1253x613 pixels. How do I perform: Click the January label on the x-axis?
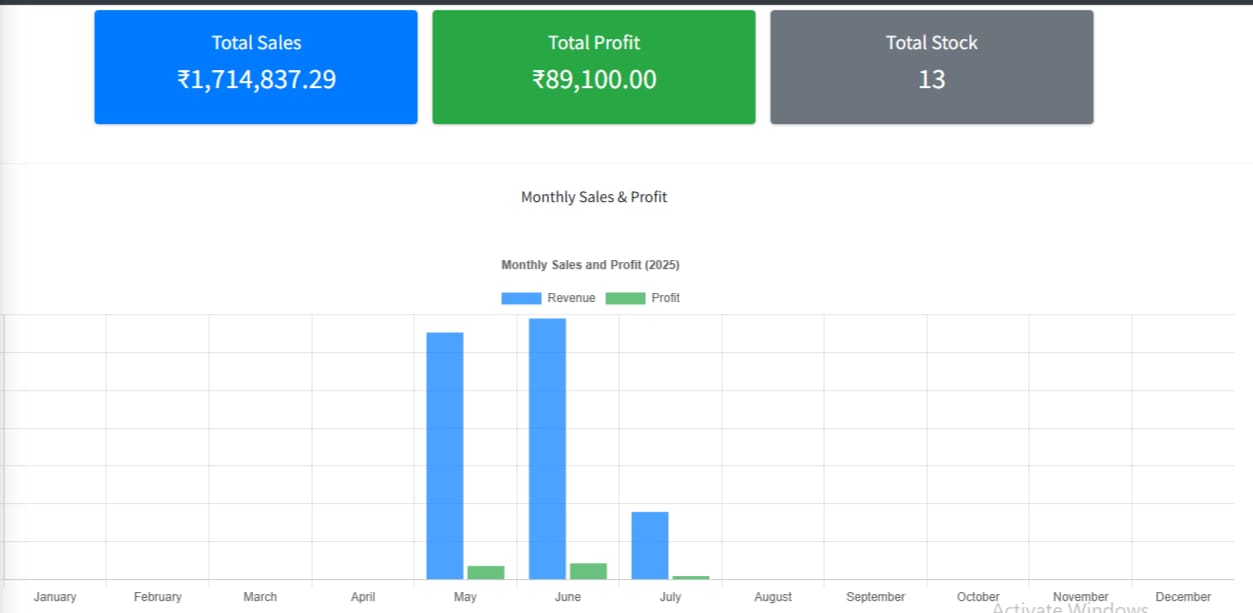(55, 597)
